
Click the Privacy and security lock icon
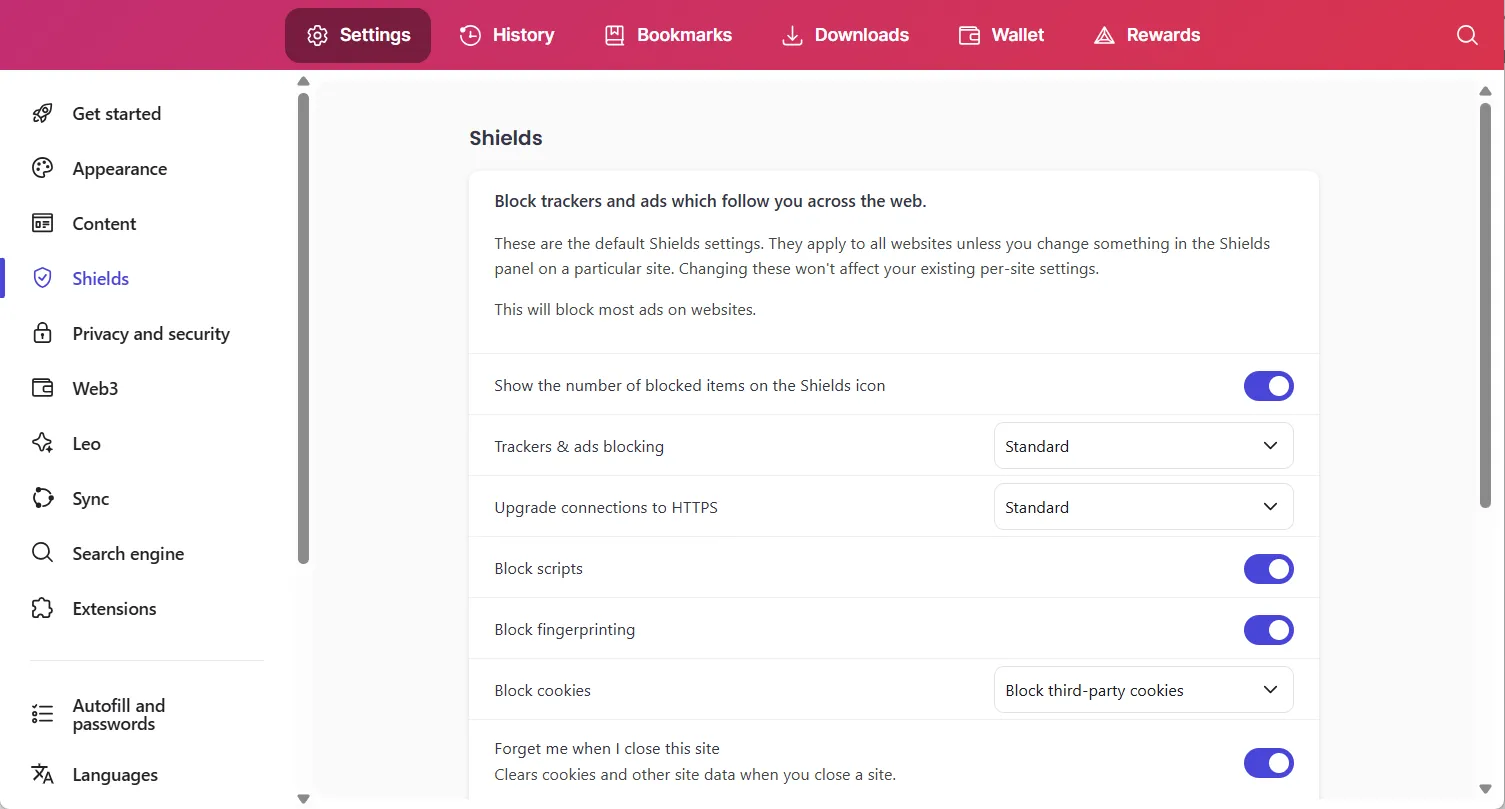[42, 334]
